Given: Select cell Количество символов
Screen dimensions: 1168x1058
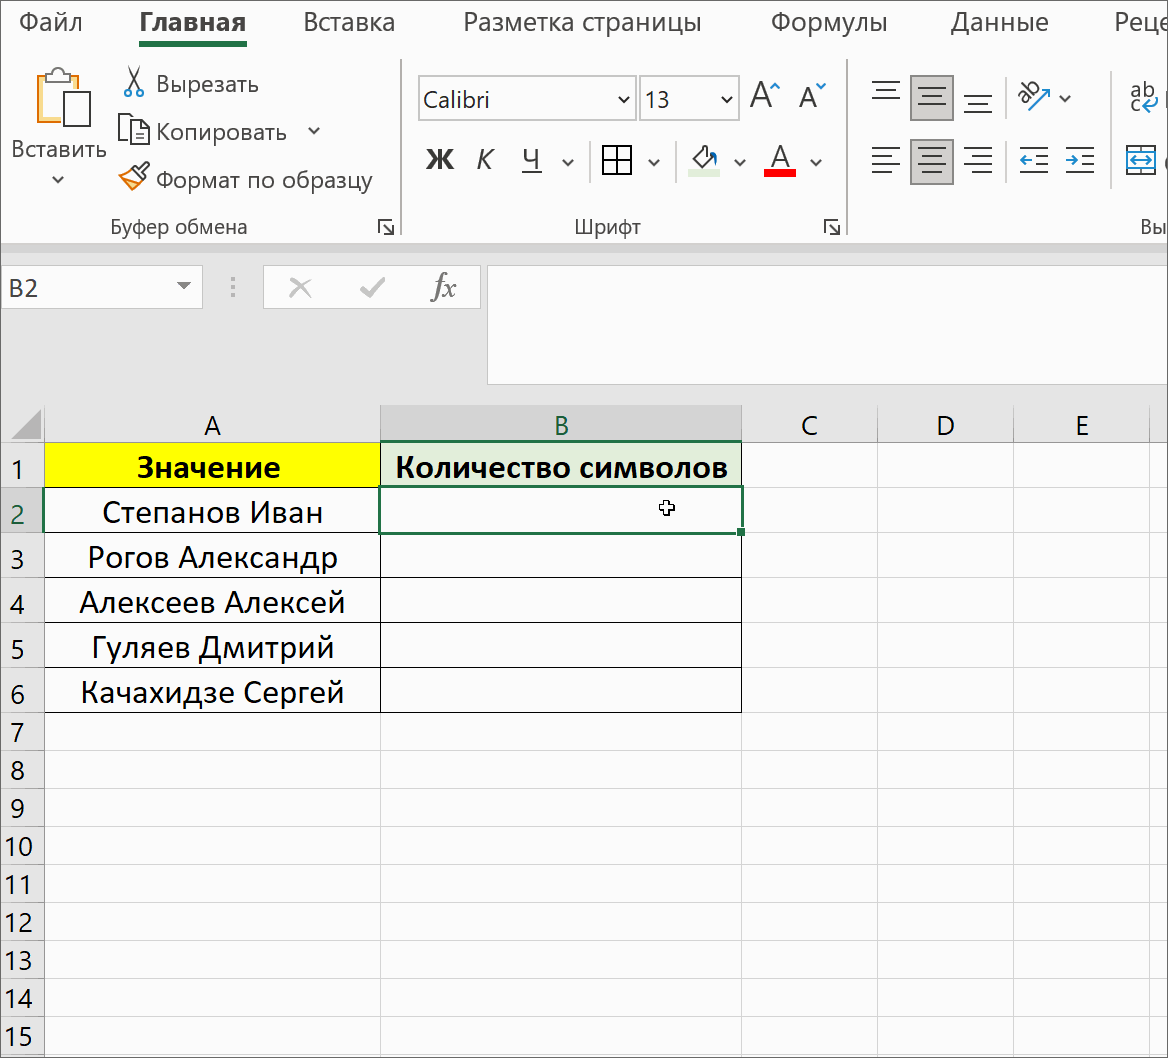Looking at the screenshot, I should 561,466.
